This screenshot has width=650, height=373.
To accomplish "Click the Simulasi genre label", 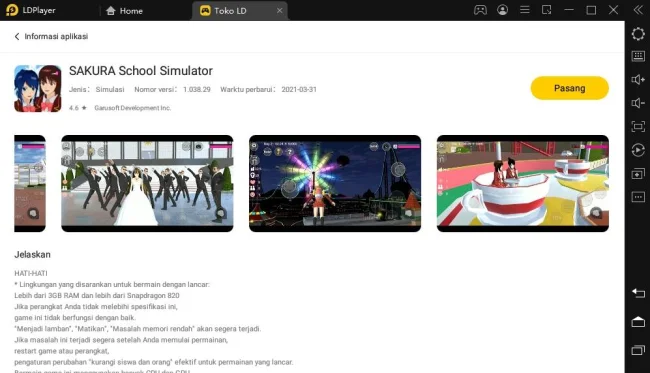I will [110, 89].
